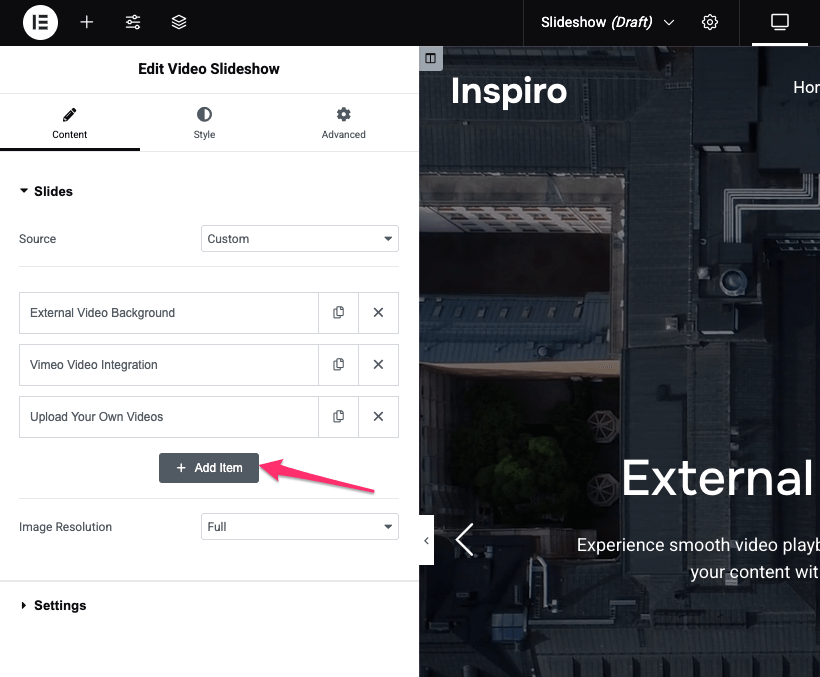Open the Structure layers icon
The height and width of the screenshot is (677, 820).
[179, 22]
